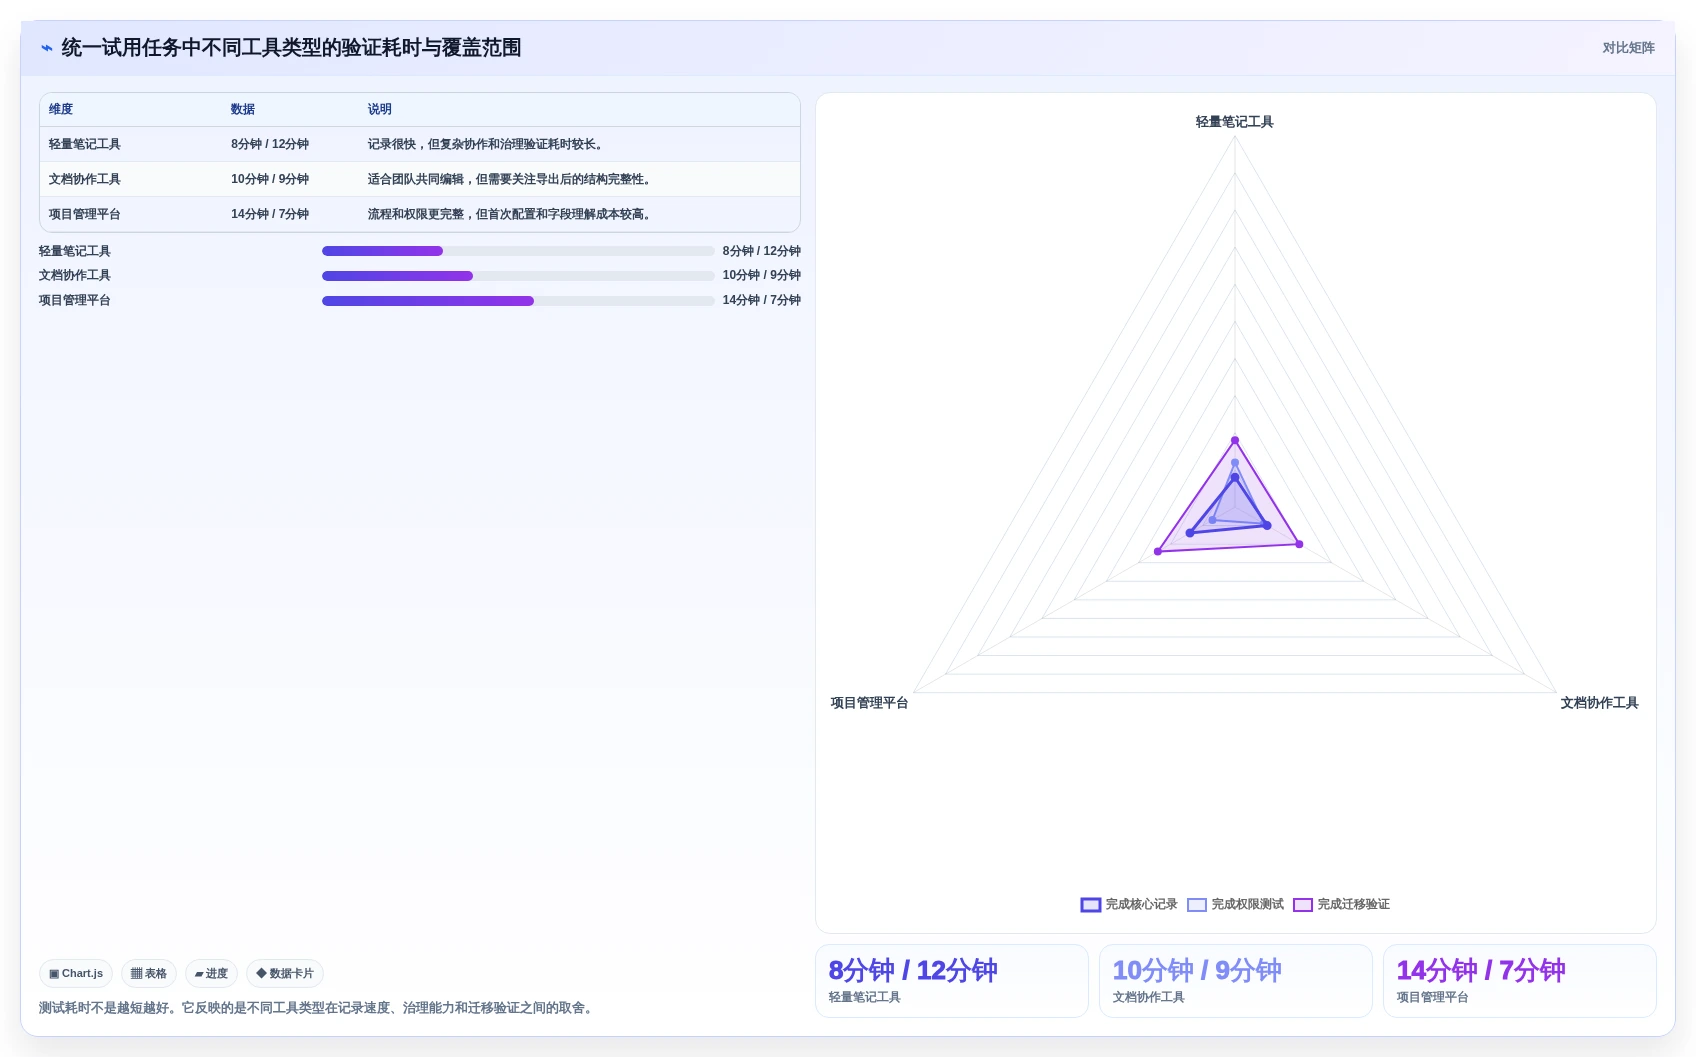Click the 轻量笔记工具 progress bar
The width and height of the screenshot is (1696, 1057).
point(518,251)
